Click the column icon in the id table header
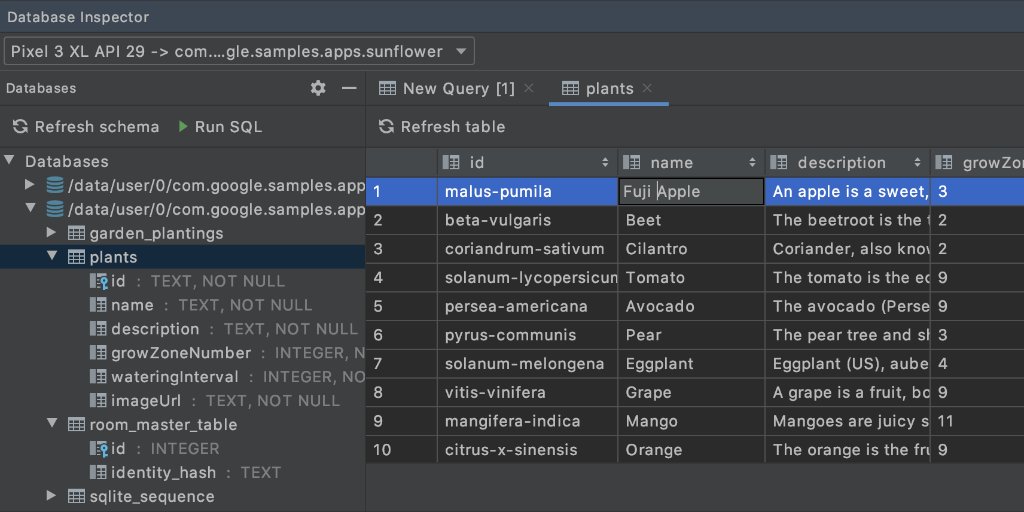Image resolution: width=1024 pixels, height=512 pixels. coord(451,162)
